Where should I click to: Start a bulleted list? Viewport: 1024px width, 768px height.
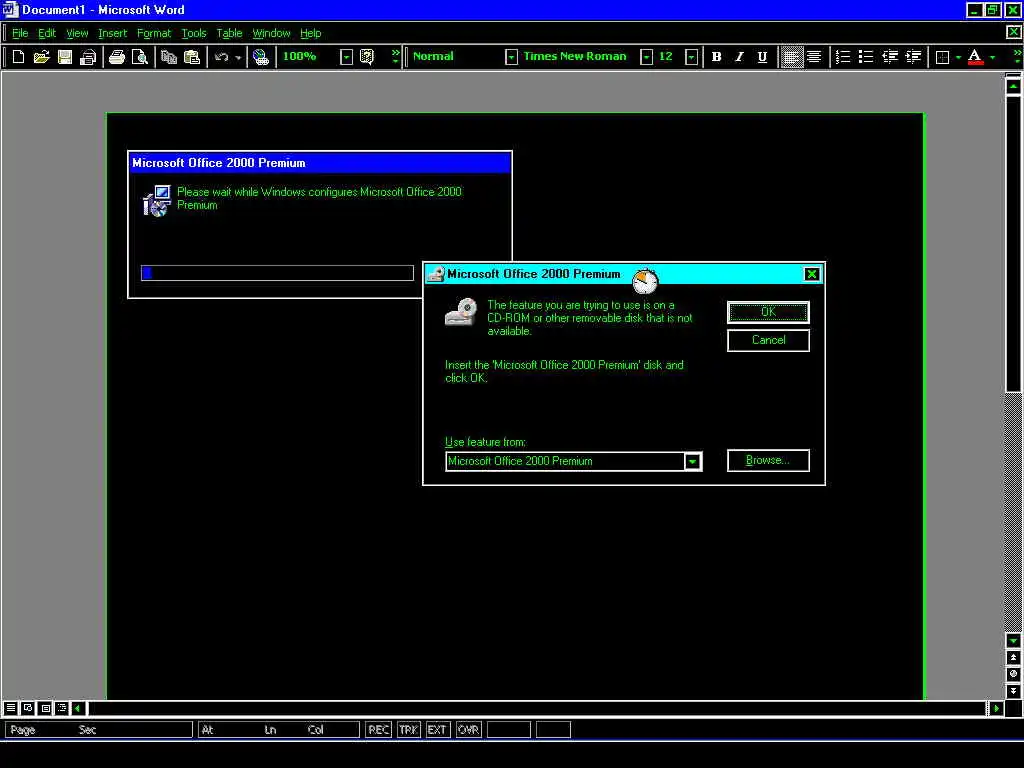click(x=866, y=57)
